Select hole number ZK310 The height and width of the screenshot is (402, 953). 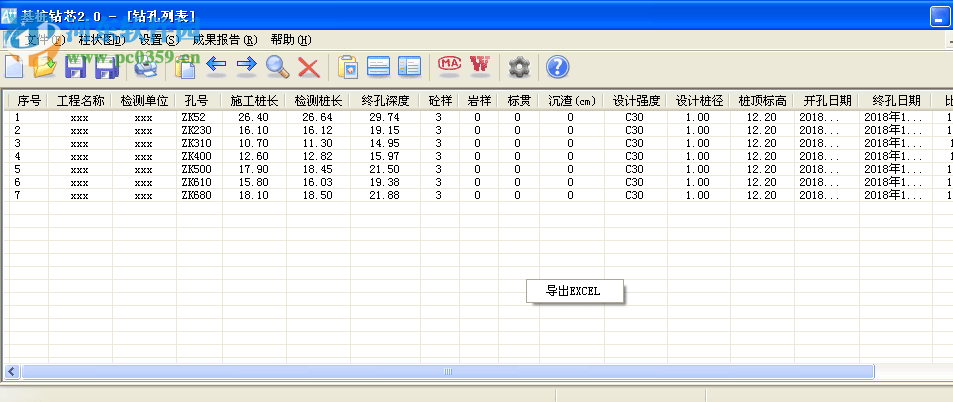[x=197, y=143]
